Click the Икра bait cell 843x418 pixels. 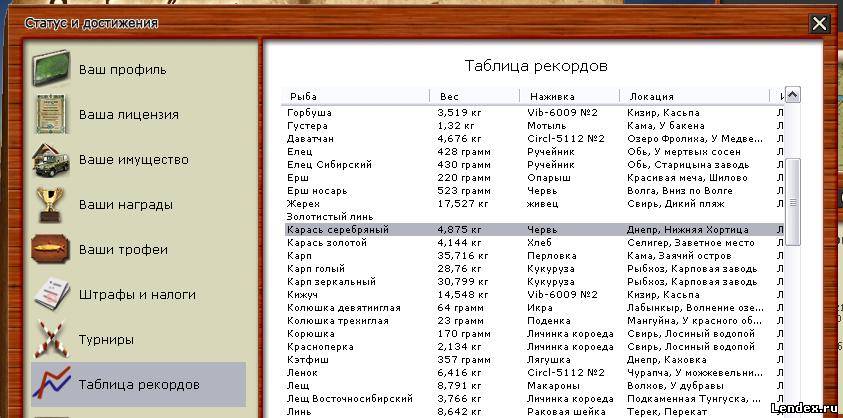point(540,308)
